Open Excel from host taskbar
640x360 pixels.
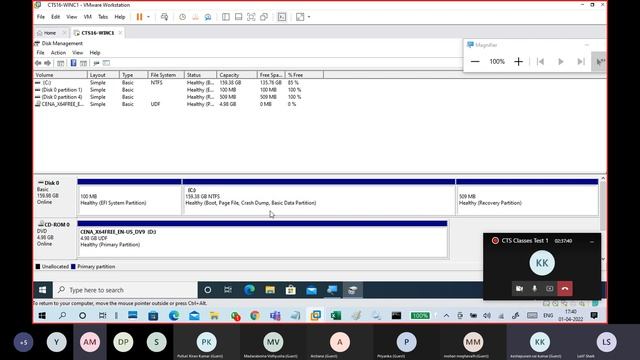336,316
